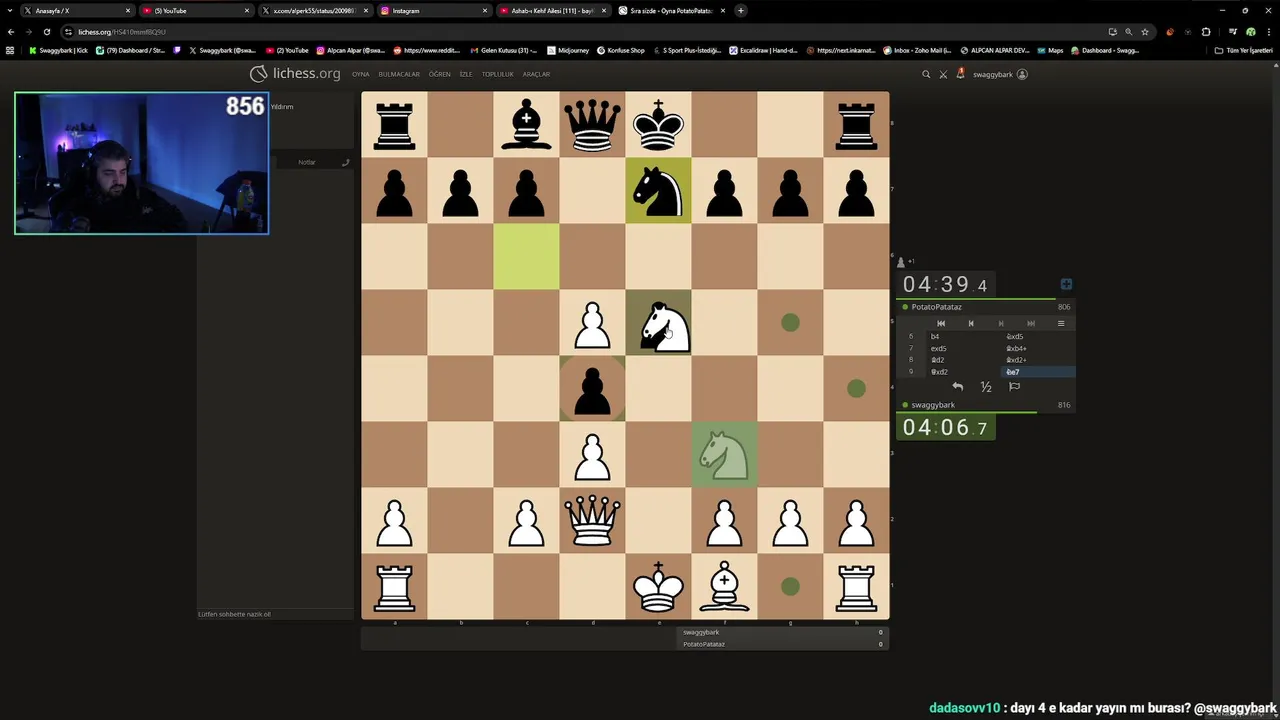Image resolution: width=1280 pixels, height=720 pixels.
Task: Jump to the last move in move list
Action: pos(1030,323)
